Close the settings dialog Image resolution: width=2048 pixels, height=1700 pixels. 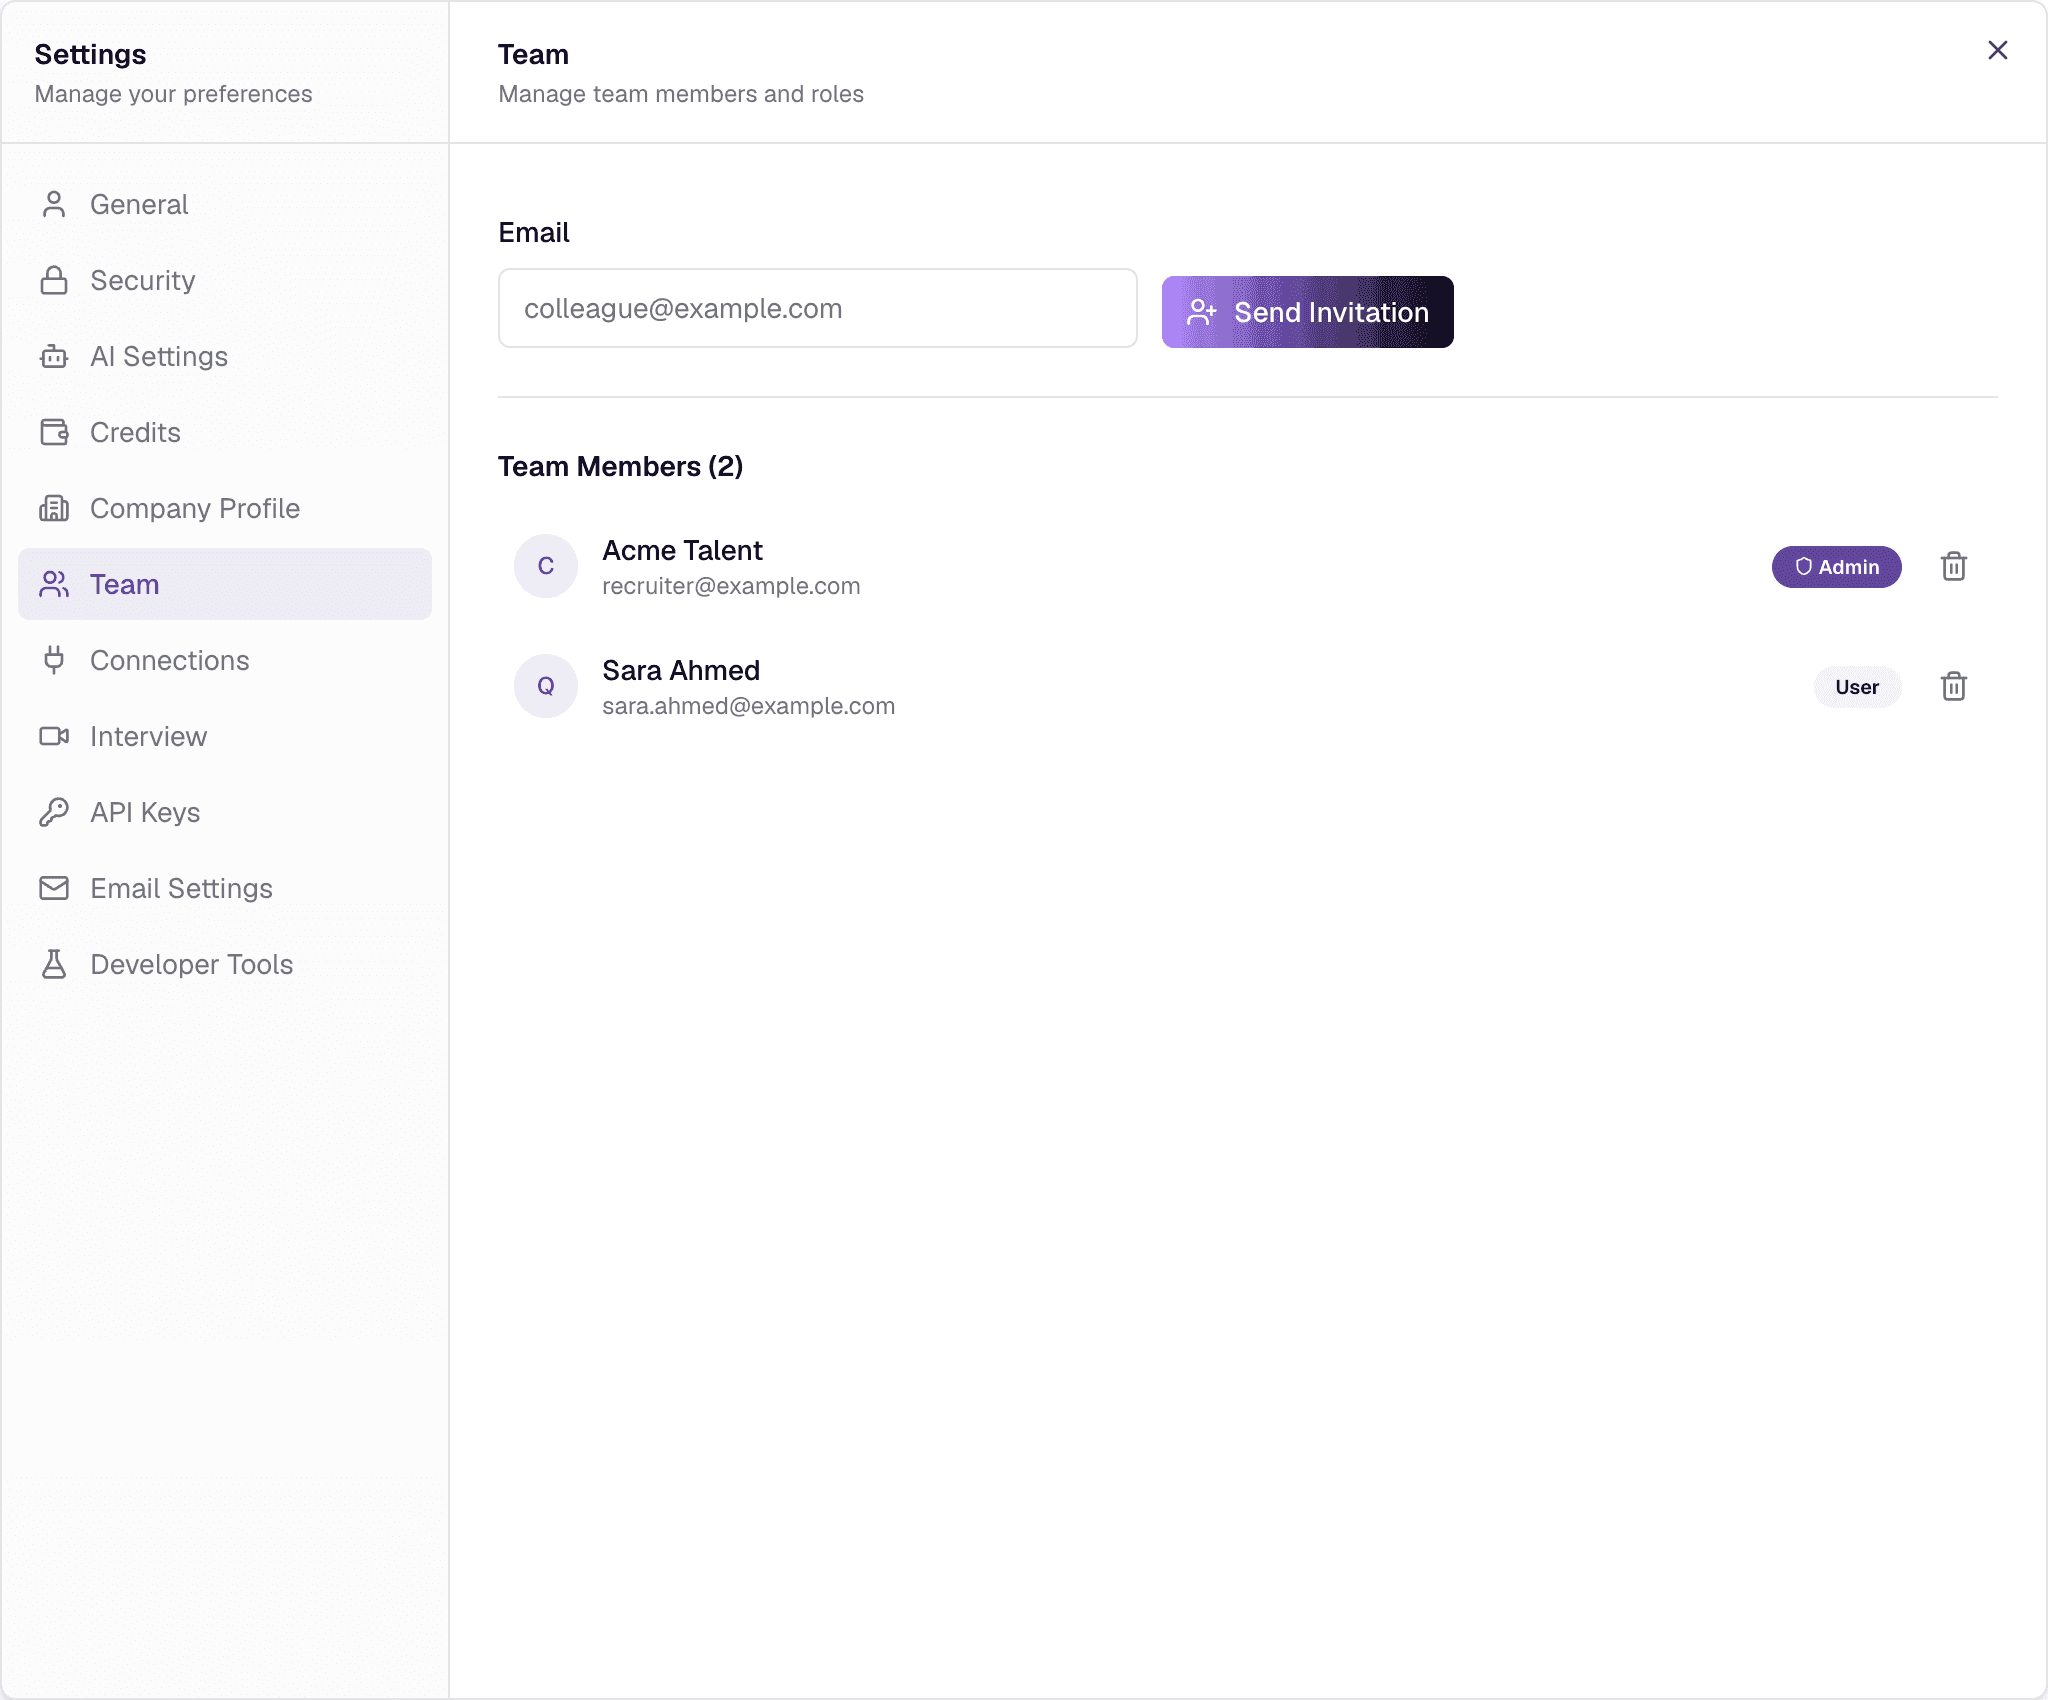tap(1998, 50)
